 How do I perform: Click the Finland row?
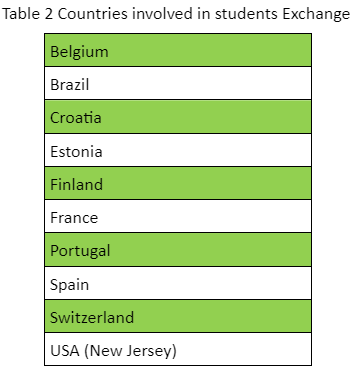pyautogui.click(x=178, y=183)
